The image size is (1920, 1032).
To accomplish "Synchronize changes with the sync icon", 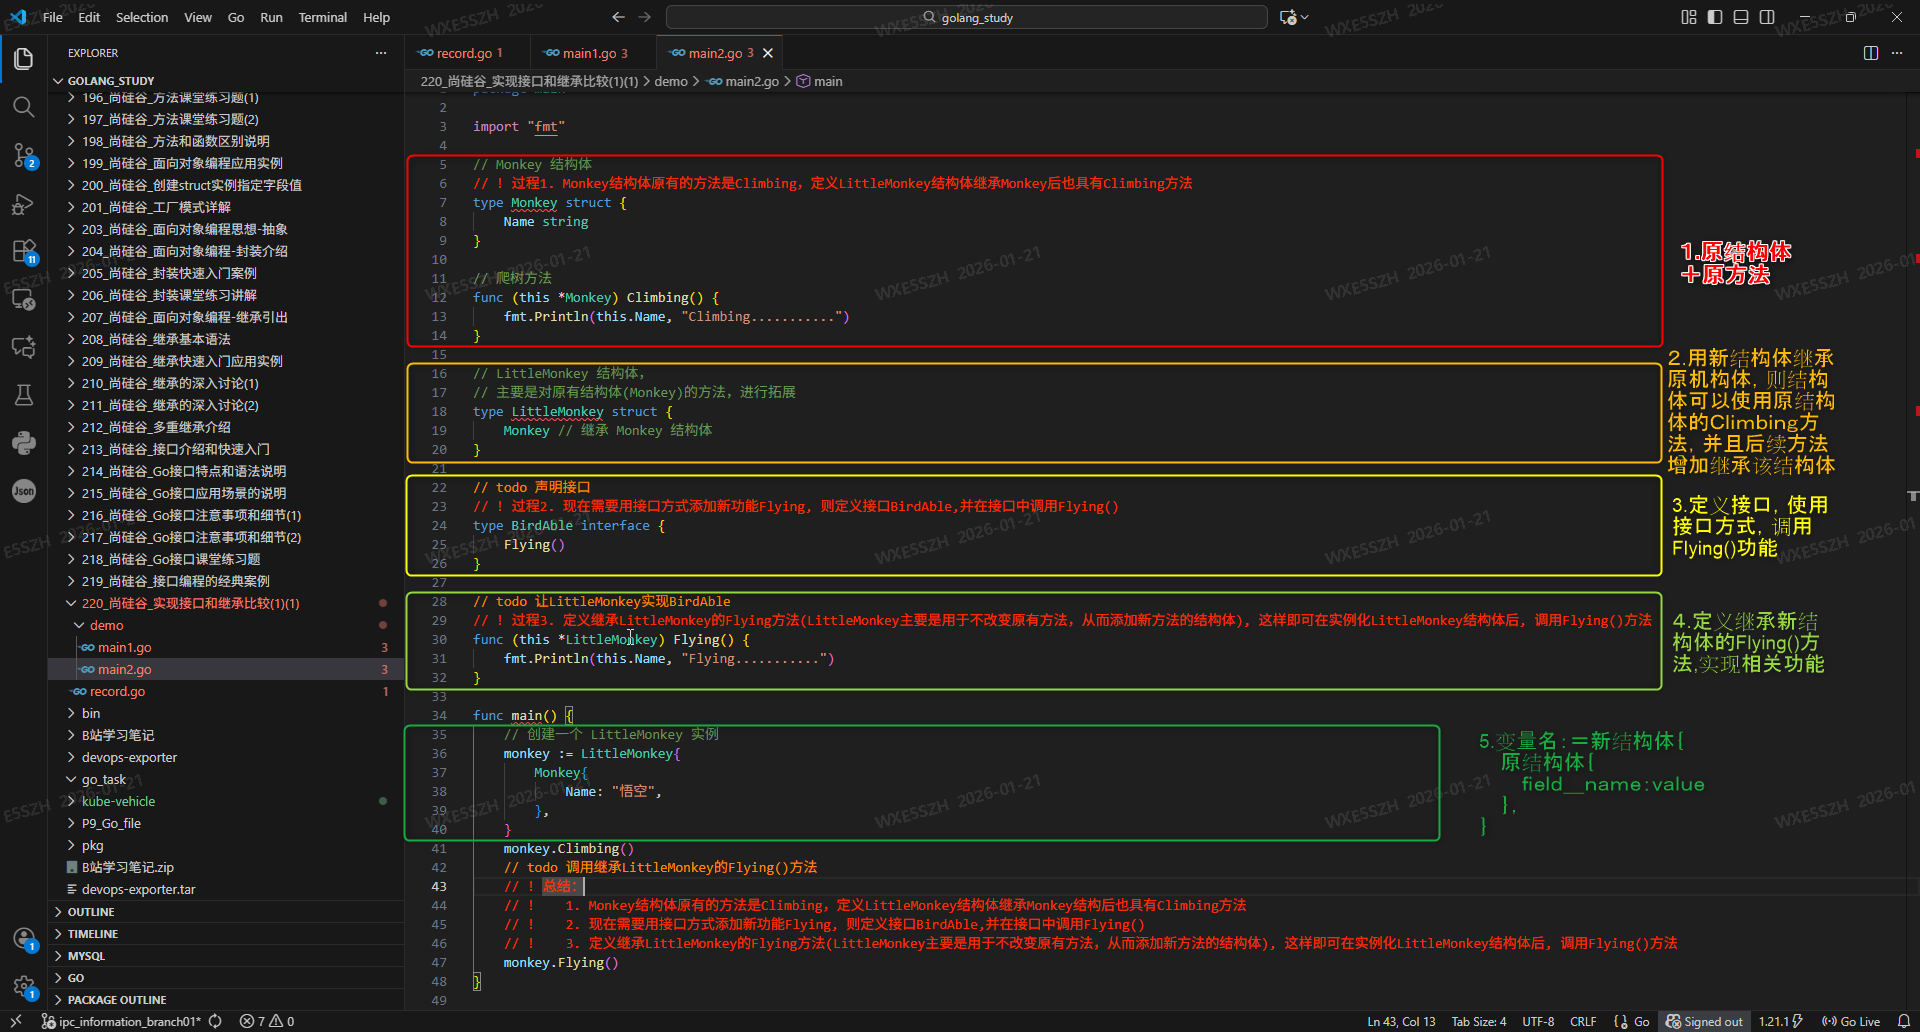I will click(x=215, y=1021).
